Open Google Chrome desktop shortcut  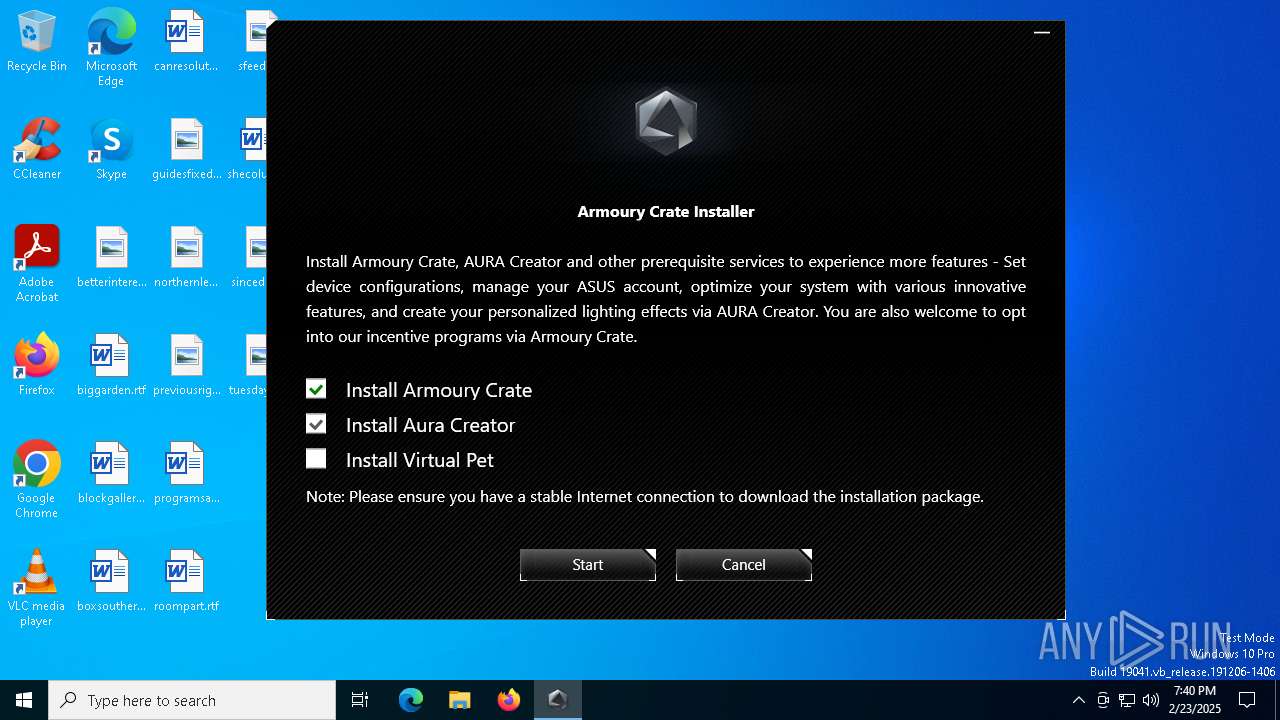pyautogui.click(x=37, y=480)
